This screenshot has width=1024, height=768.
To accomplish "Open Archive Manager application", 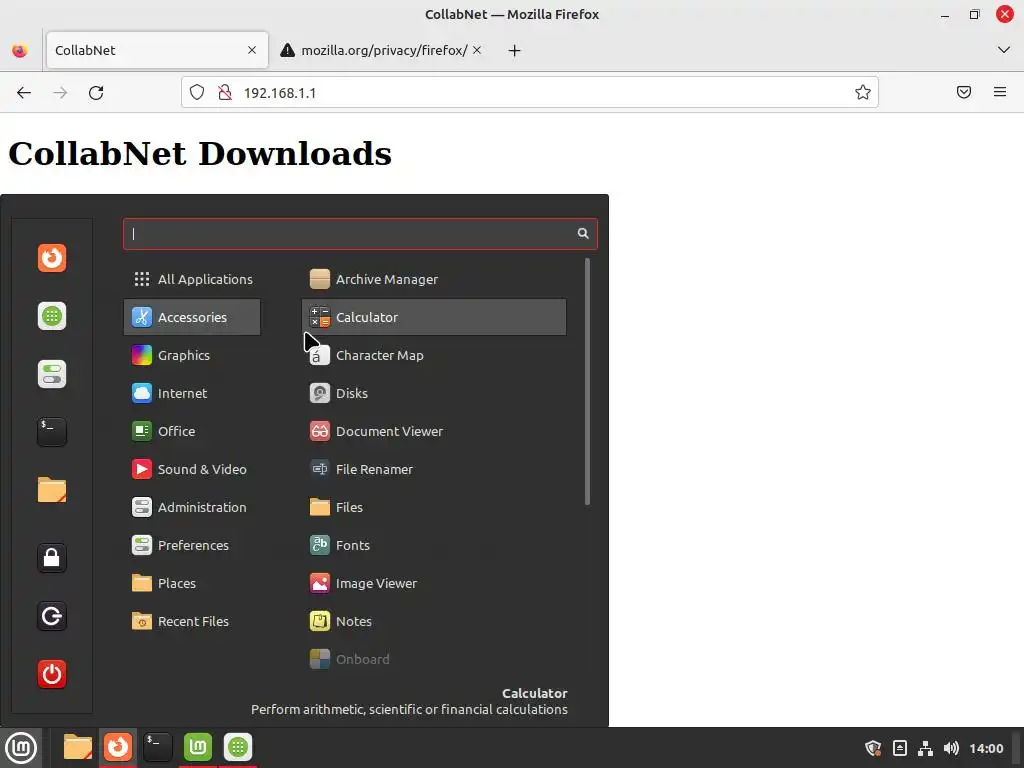I will click(x=434, y=279).
